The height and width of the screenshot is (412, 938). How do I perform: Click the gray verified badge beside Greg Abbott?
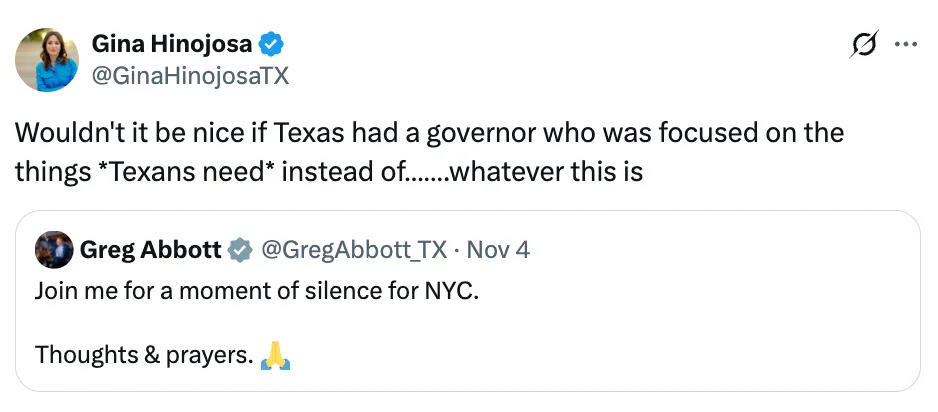241,250
